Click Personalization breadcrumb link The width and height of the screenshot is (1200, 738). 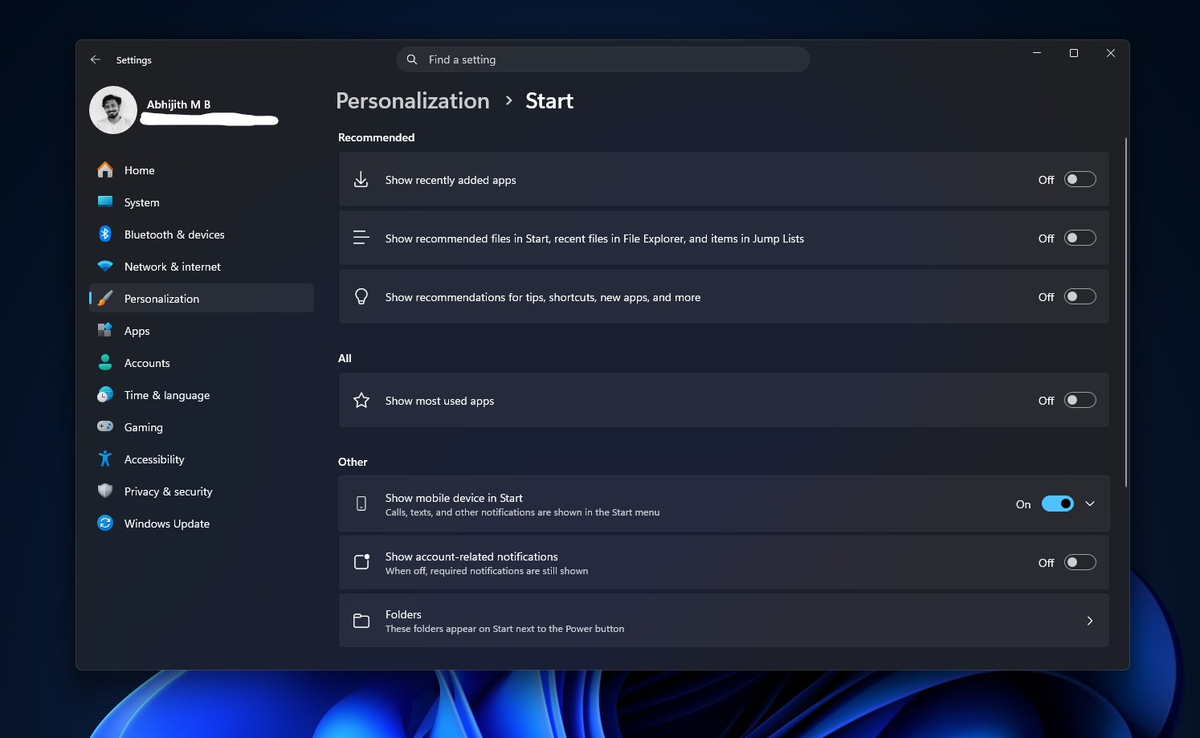click(x=412, y=101)
